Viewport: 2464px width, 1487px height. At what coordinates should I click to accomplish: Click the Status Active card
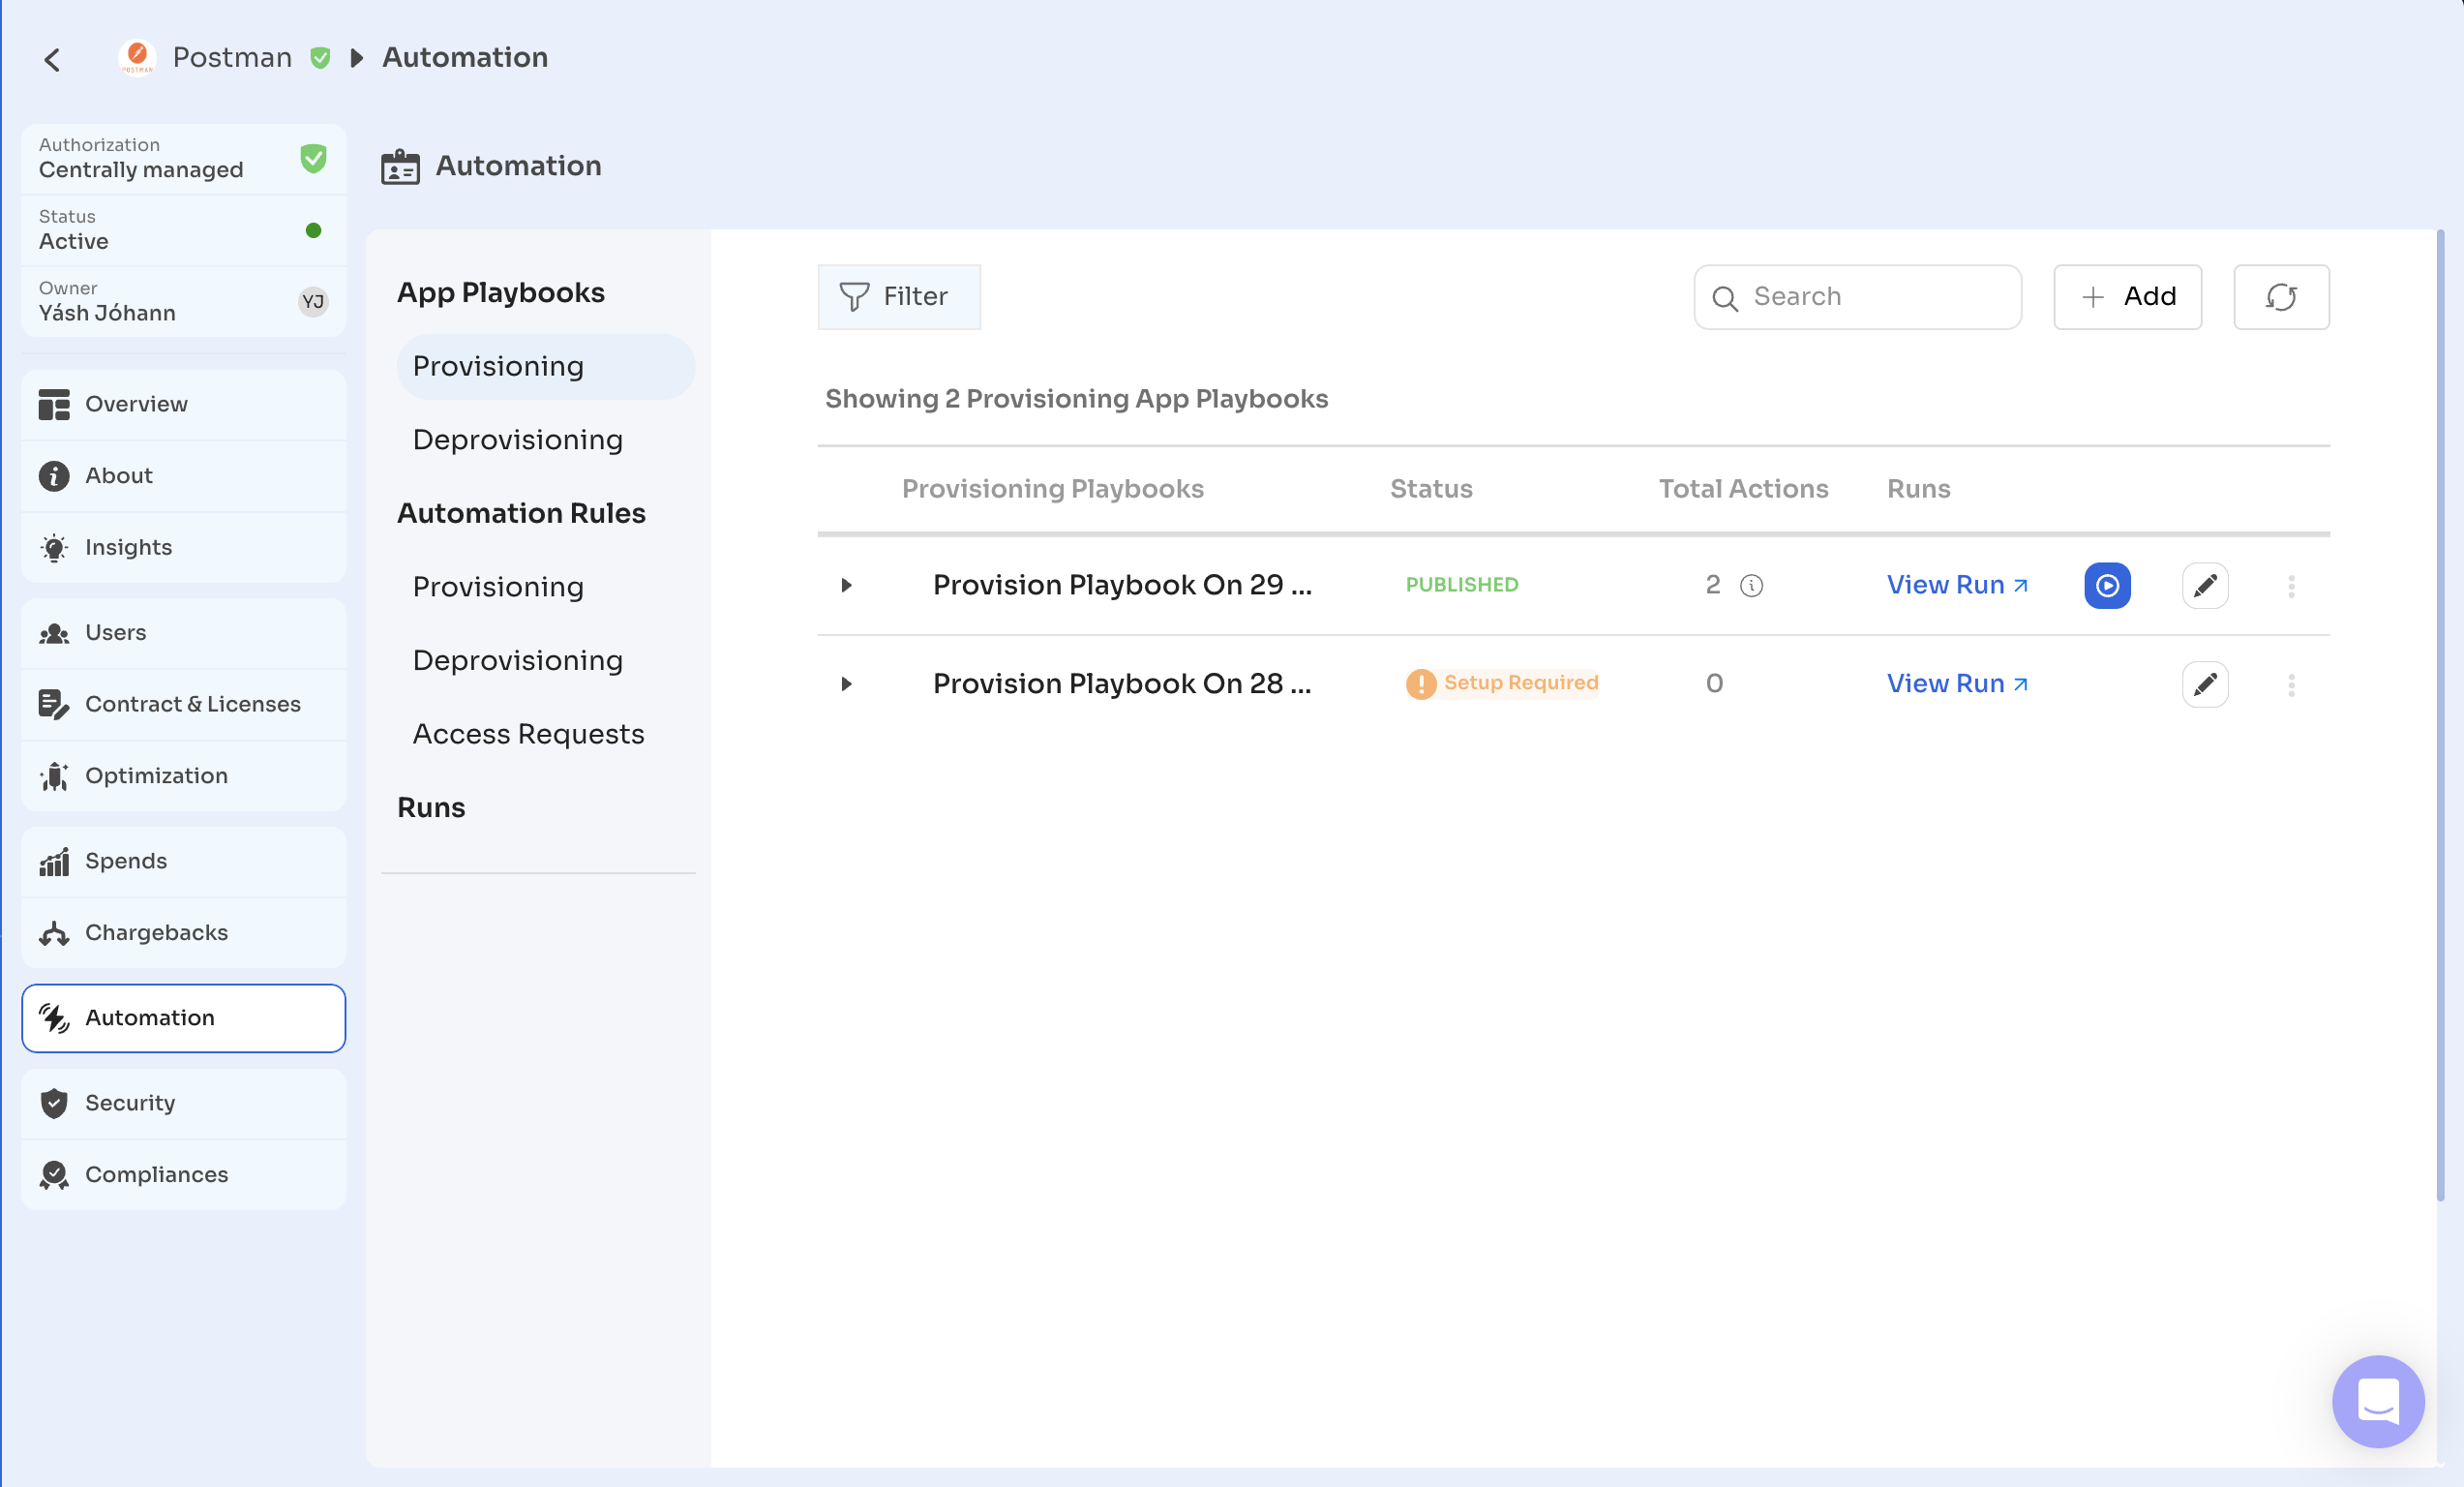point(184,231)
